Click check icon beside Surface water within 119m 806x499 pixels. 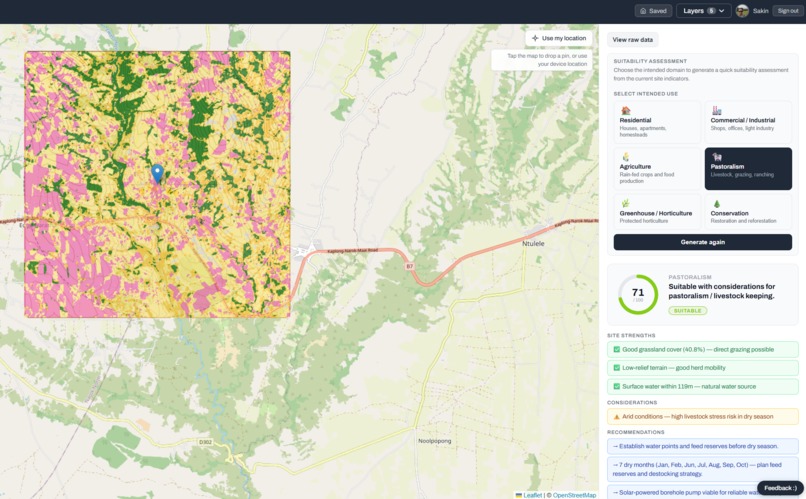pos(616,386)
